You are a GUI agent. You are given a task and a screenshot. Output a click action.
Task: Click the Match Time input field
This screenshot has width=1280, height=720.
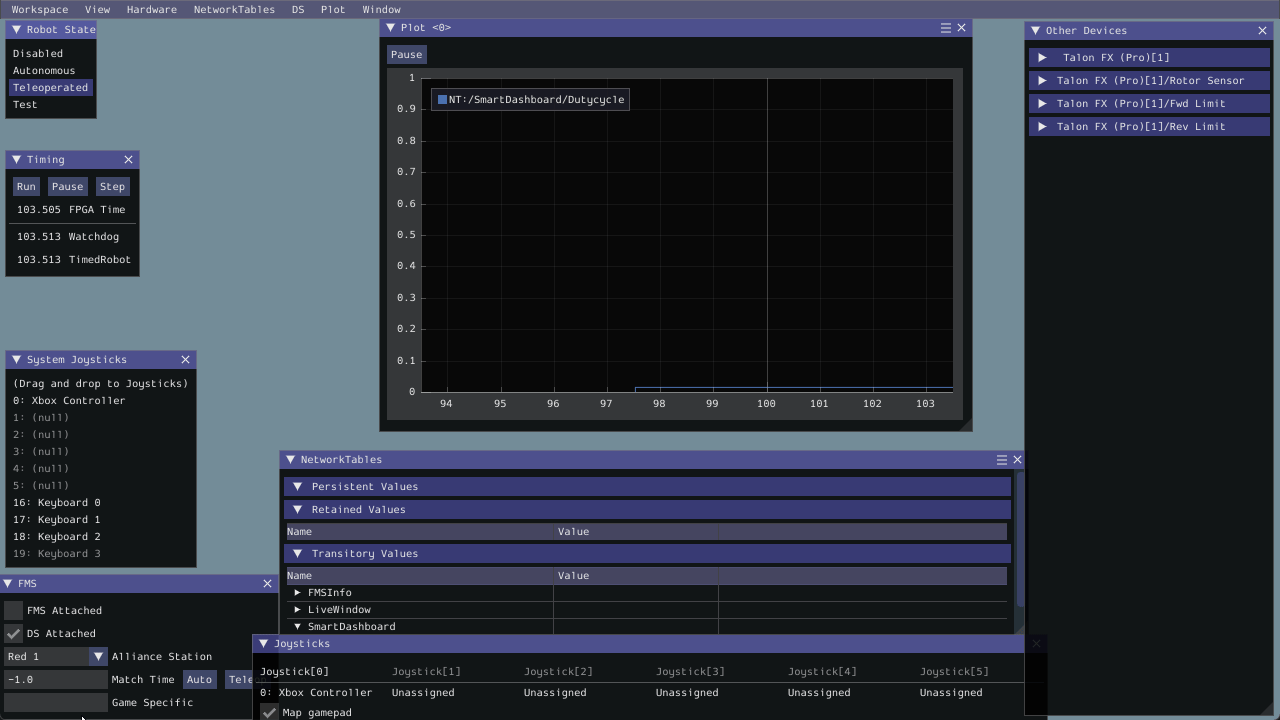(55, 679)
